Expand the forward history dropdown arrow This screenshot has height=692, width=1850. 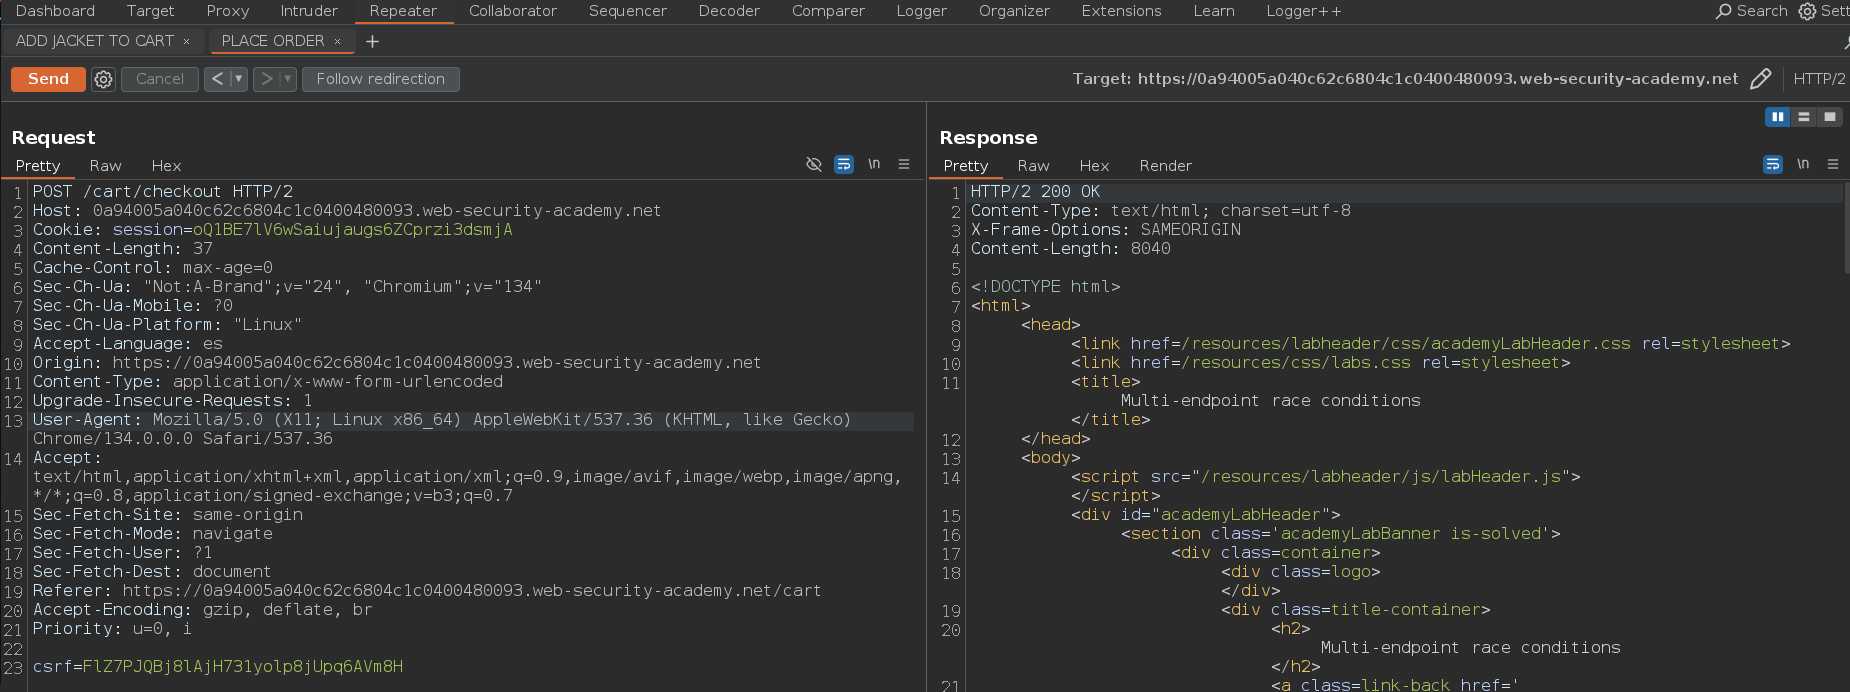[x=287, y=79]
